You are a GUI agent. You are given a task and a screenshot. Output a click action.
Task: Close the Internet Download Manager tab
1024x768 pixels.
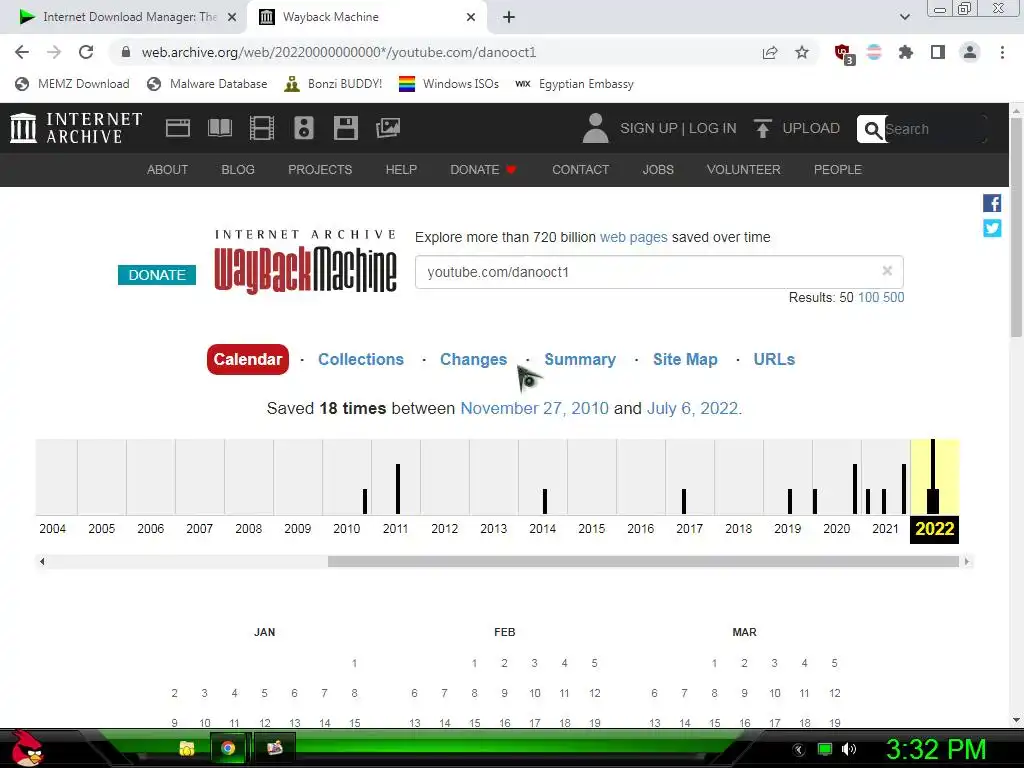pos(232,18)
